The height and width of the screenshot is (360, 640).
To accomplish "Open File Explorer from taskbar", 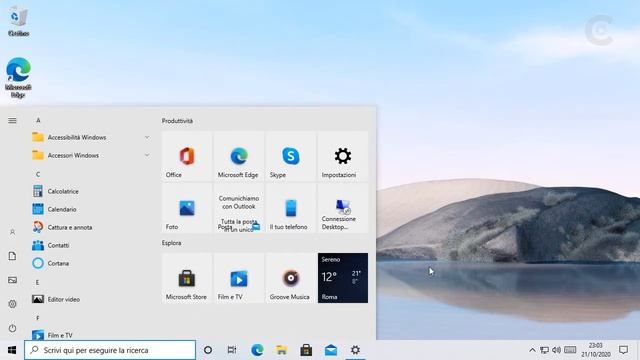I will (282, 350).
